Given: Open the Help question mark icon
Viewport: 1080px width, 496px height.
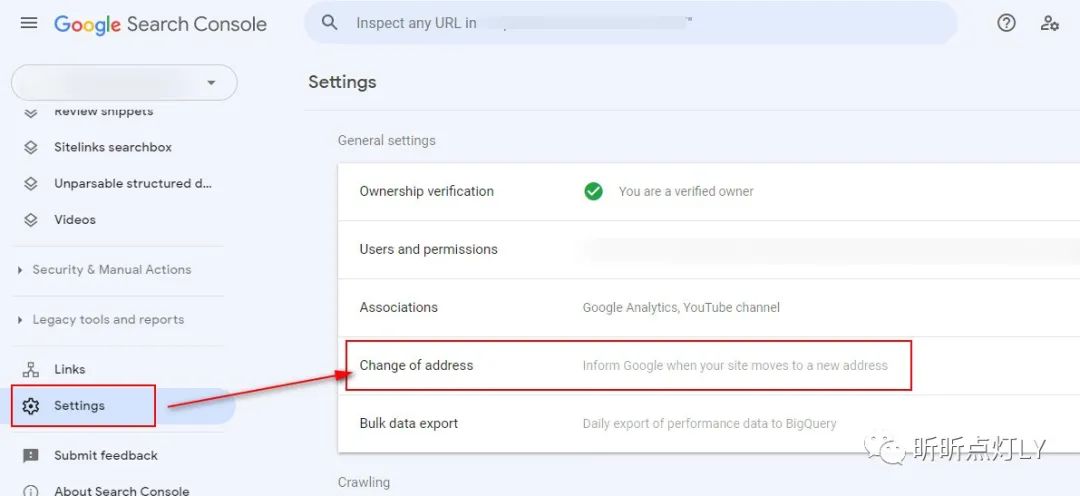Looking at the screenshot, I should pos(1006,23).
